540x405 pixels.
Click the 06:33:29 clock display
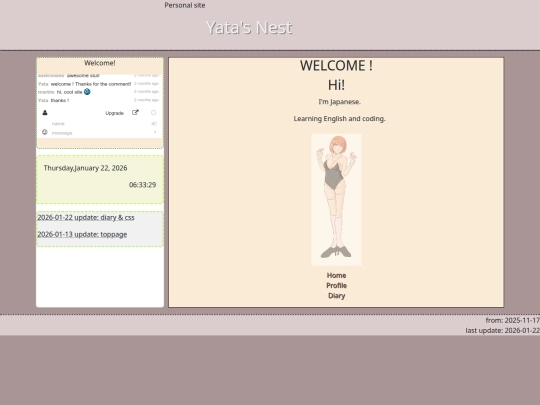click(143, 185)
